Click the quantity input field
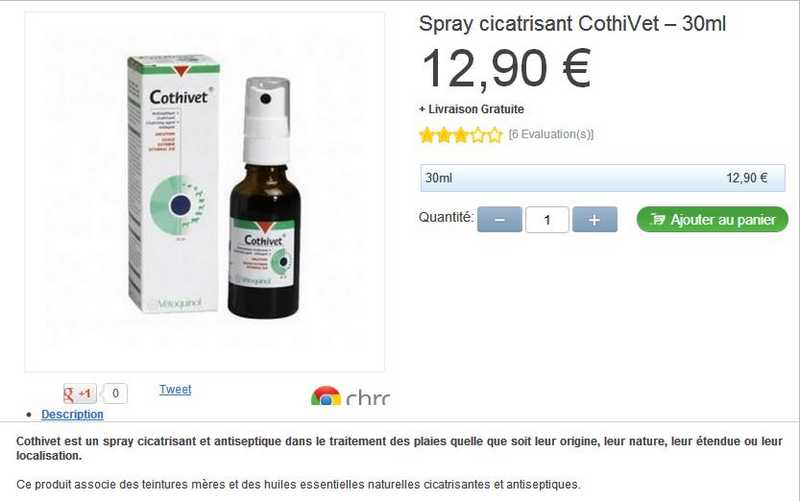800x501 pixels. pos(547,219)
